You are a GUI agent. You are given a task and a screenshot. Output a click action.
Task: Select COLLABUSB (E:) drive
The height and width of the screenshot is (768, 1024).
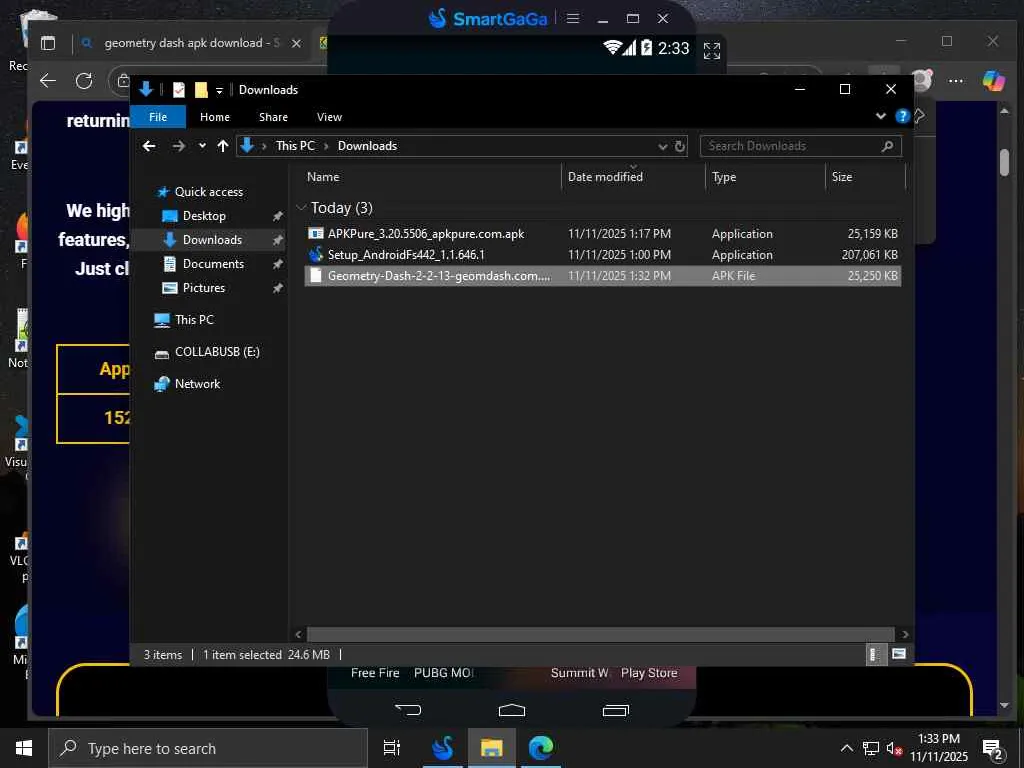pyautogui.click(x=217, y=352)
